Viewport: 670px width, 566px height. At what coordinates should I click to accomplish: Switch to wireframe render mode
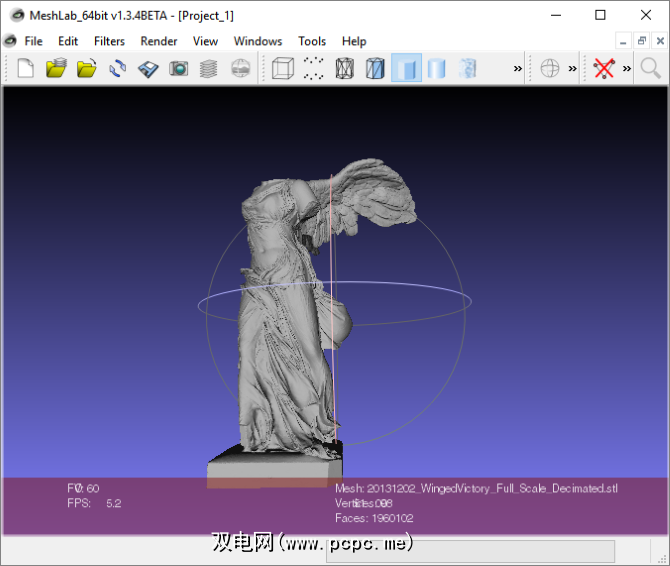344,69
